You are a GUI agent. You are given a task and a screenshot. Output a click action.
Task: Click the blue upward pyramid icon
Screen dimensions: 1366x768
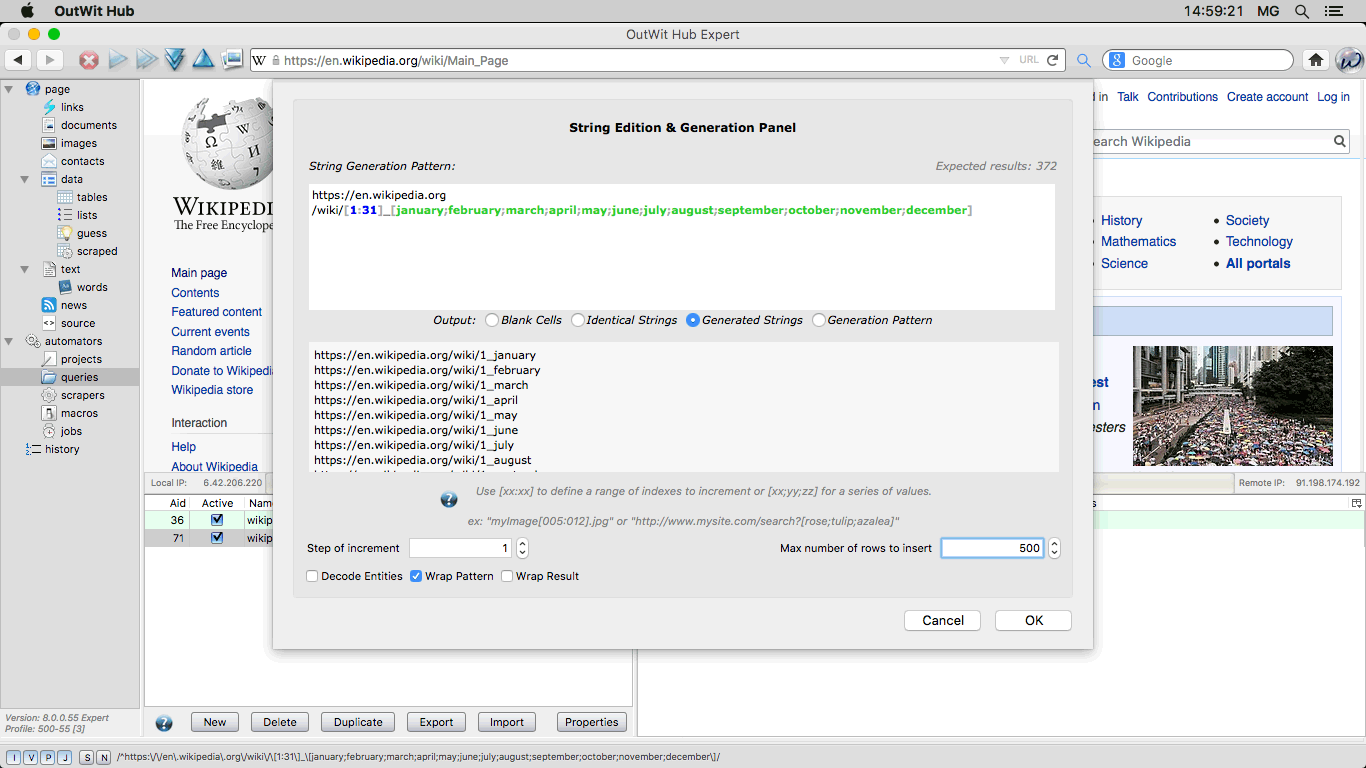tap(204, 60)
